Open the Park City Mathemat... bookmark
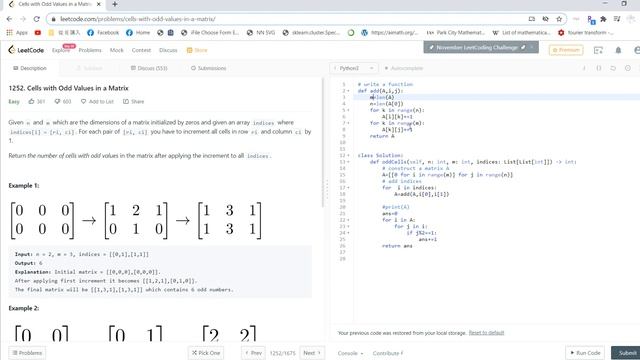640x360 pixels. [456, 32]
